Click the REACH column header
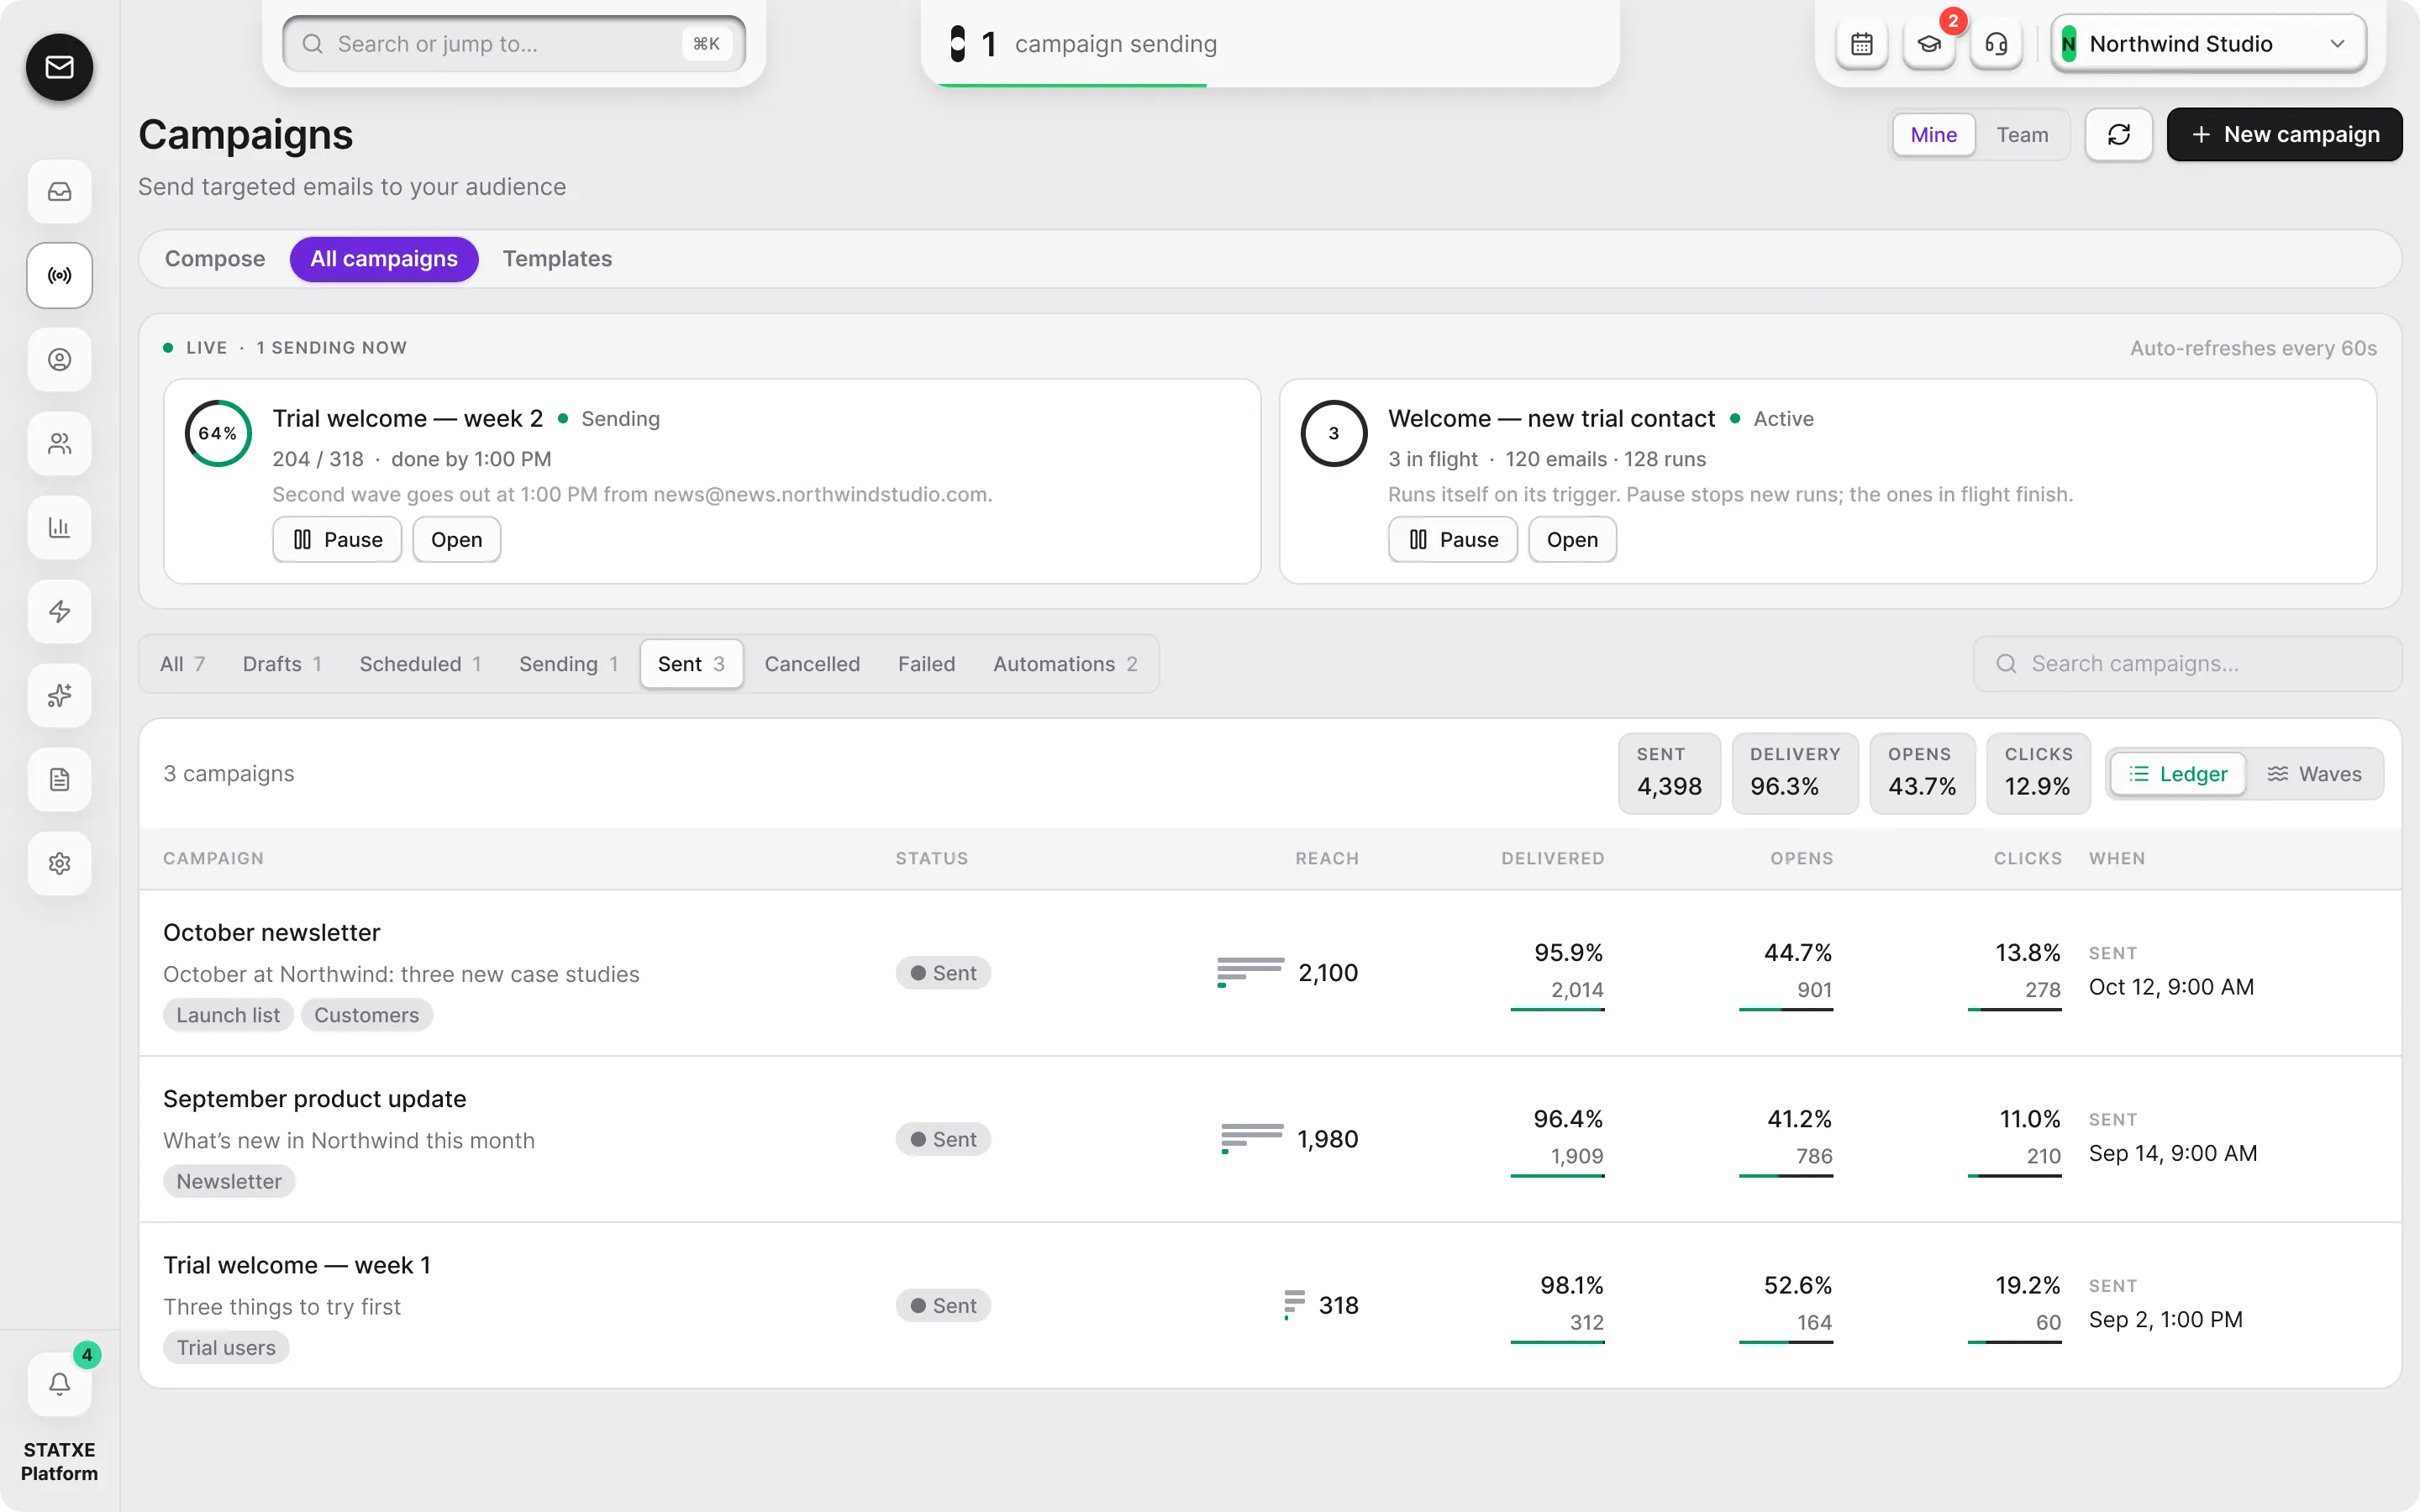The width and height of the screenshot is (2420, 1512). click(1327, 858)
